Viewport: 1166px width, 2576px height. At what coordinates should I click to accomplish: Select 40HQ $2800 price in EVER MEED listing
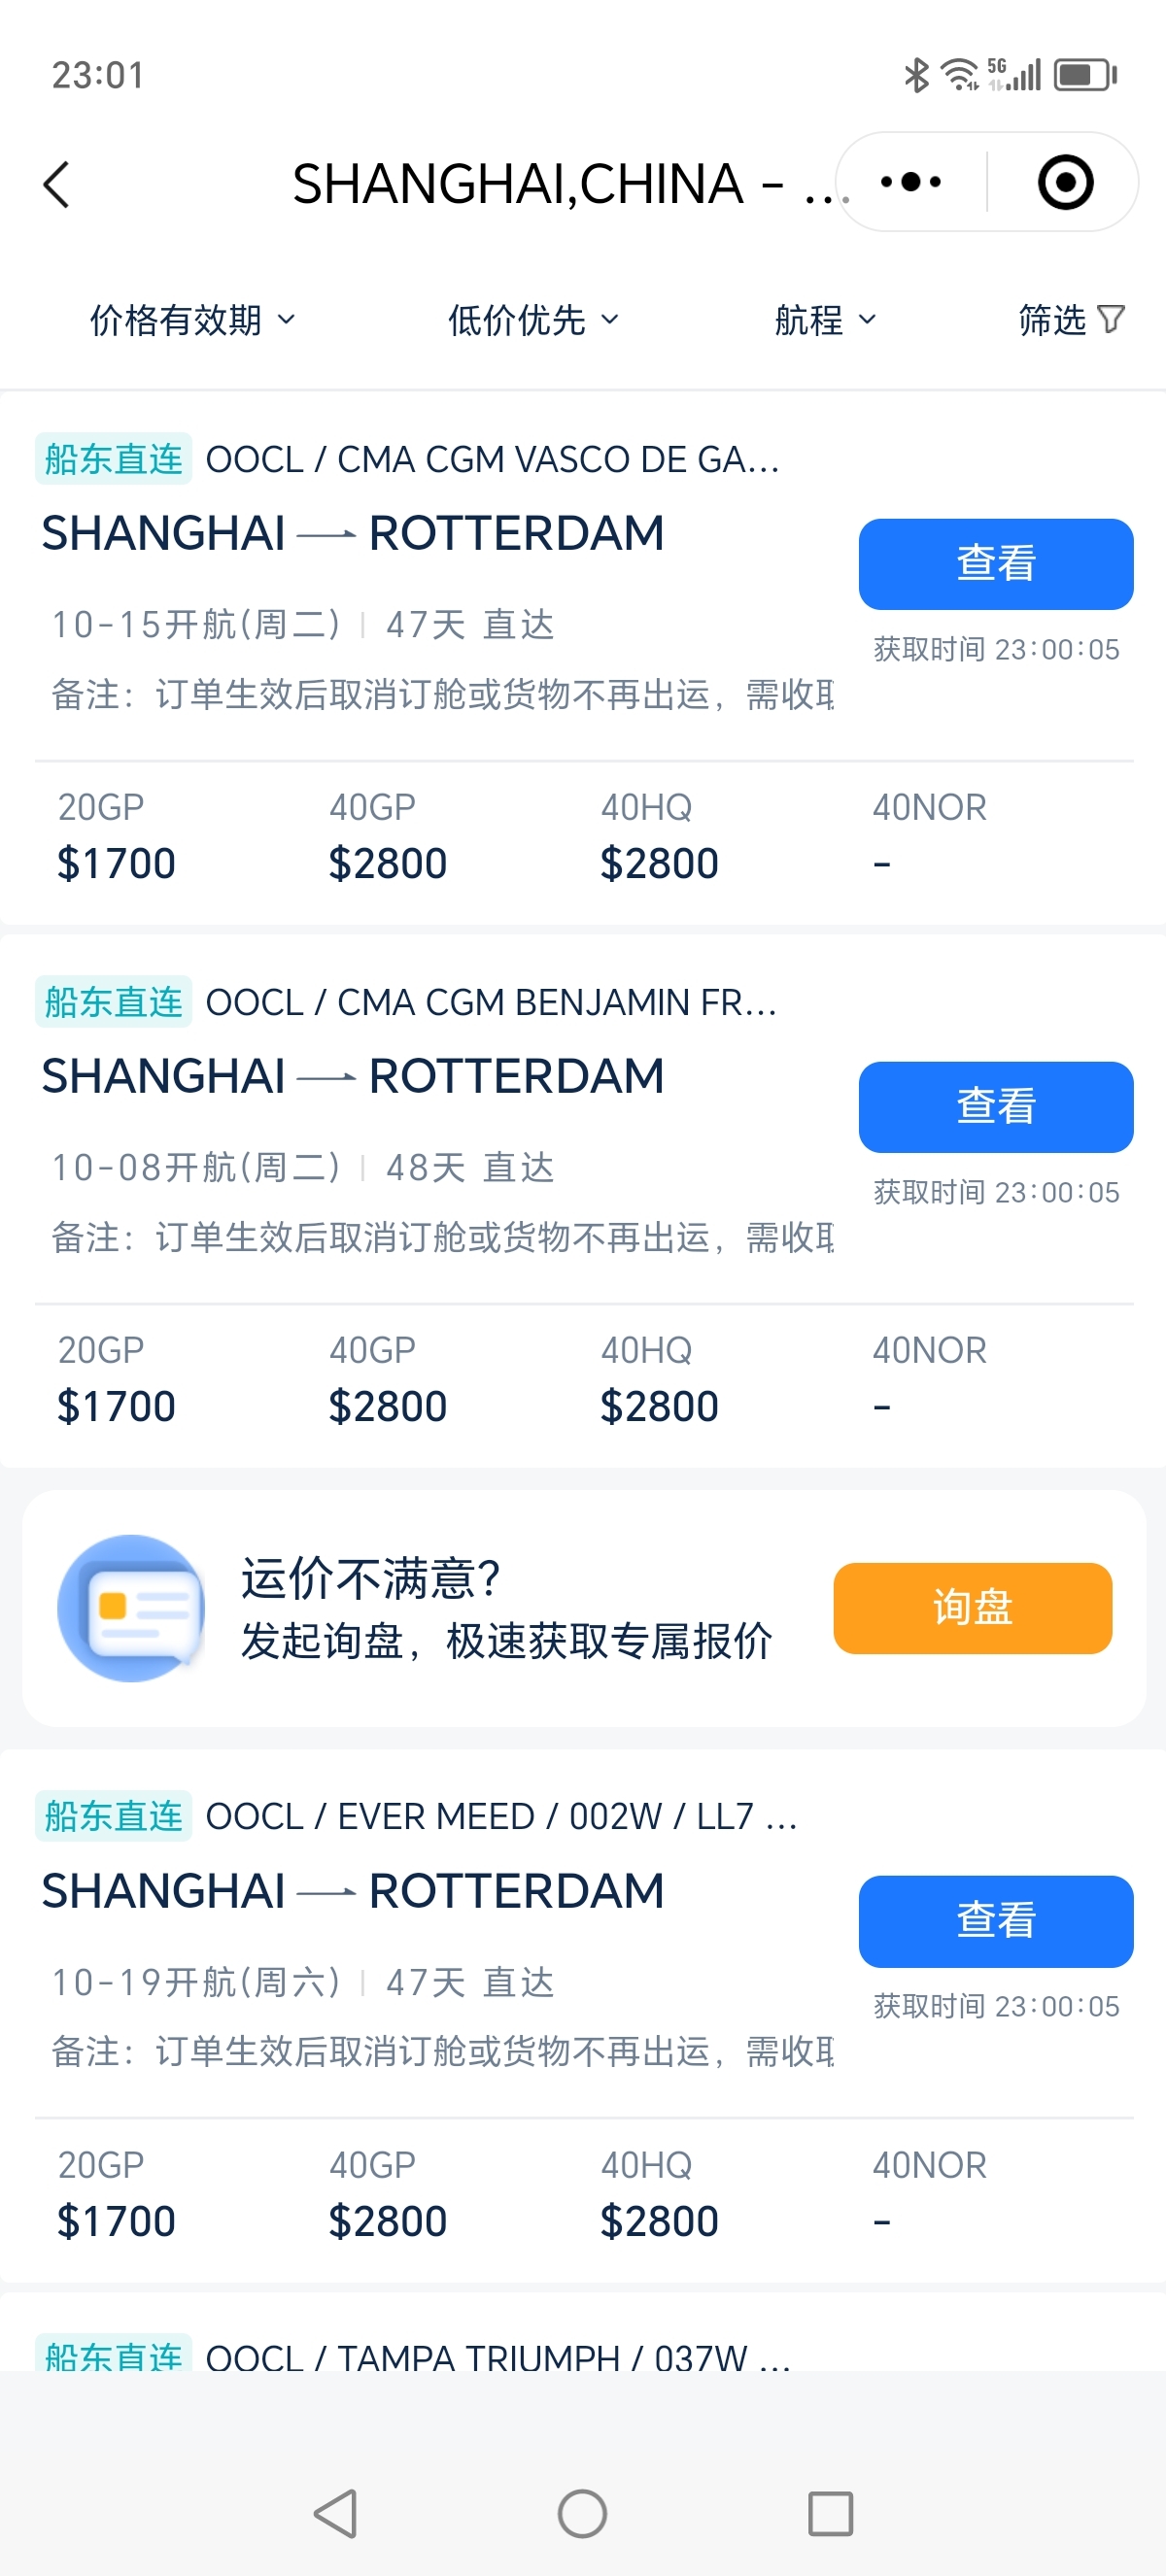(x=659, y=2194)
